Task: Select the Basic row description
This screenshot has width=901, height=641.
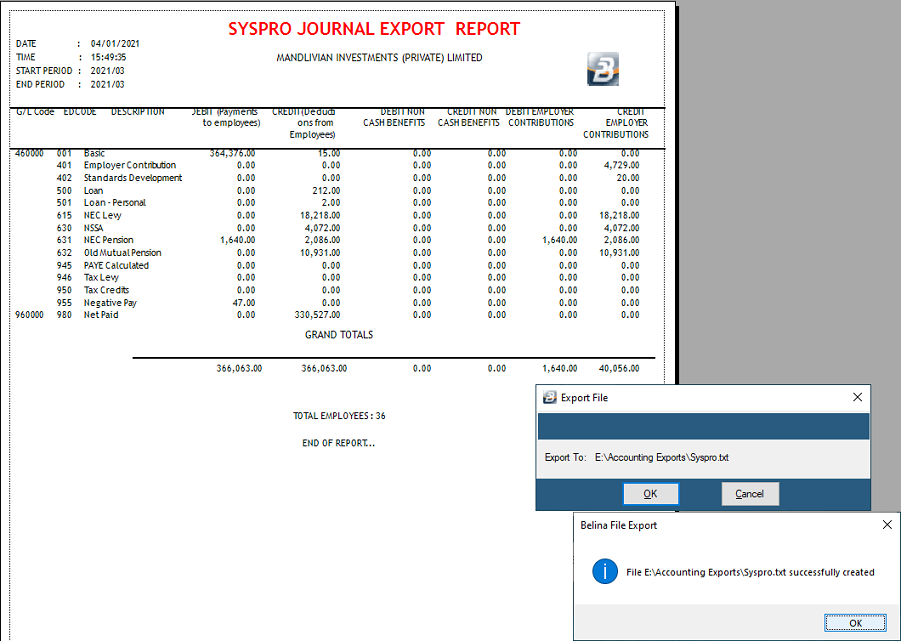Action: [94, 153]
